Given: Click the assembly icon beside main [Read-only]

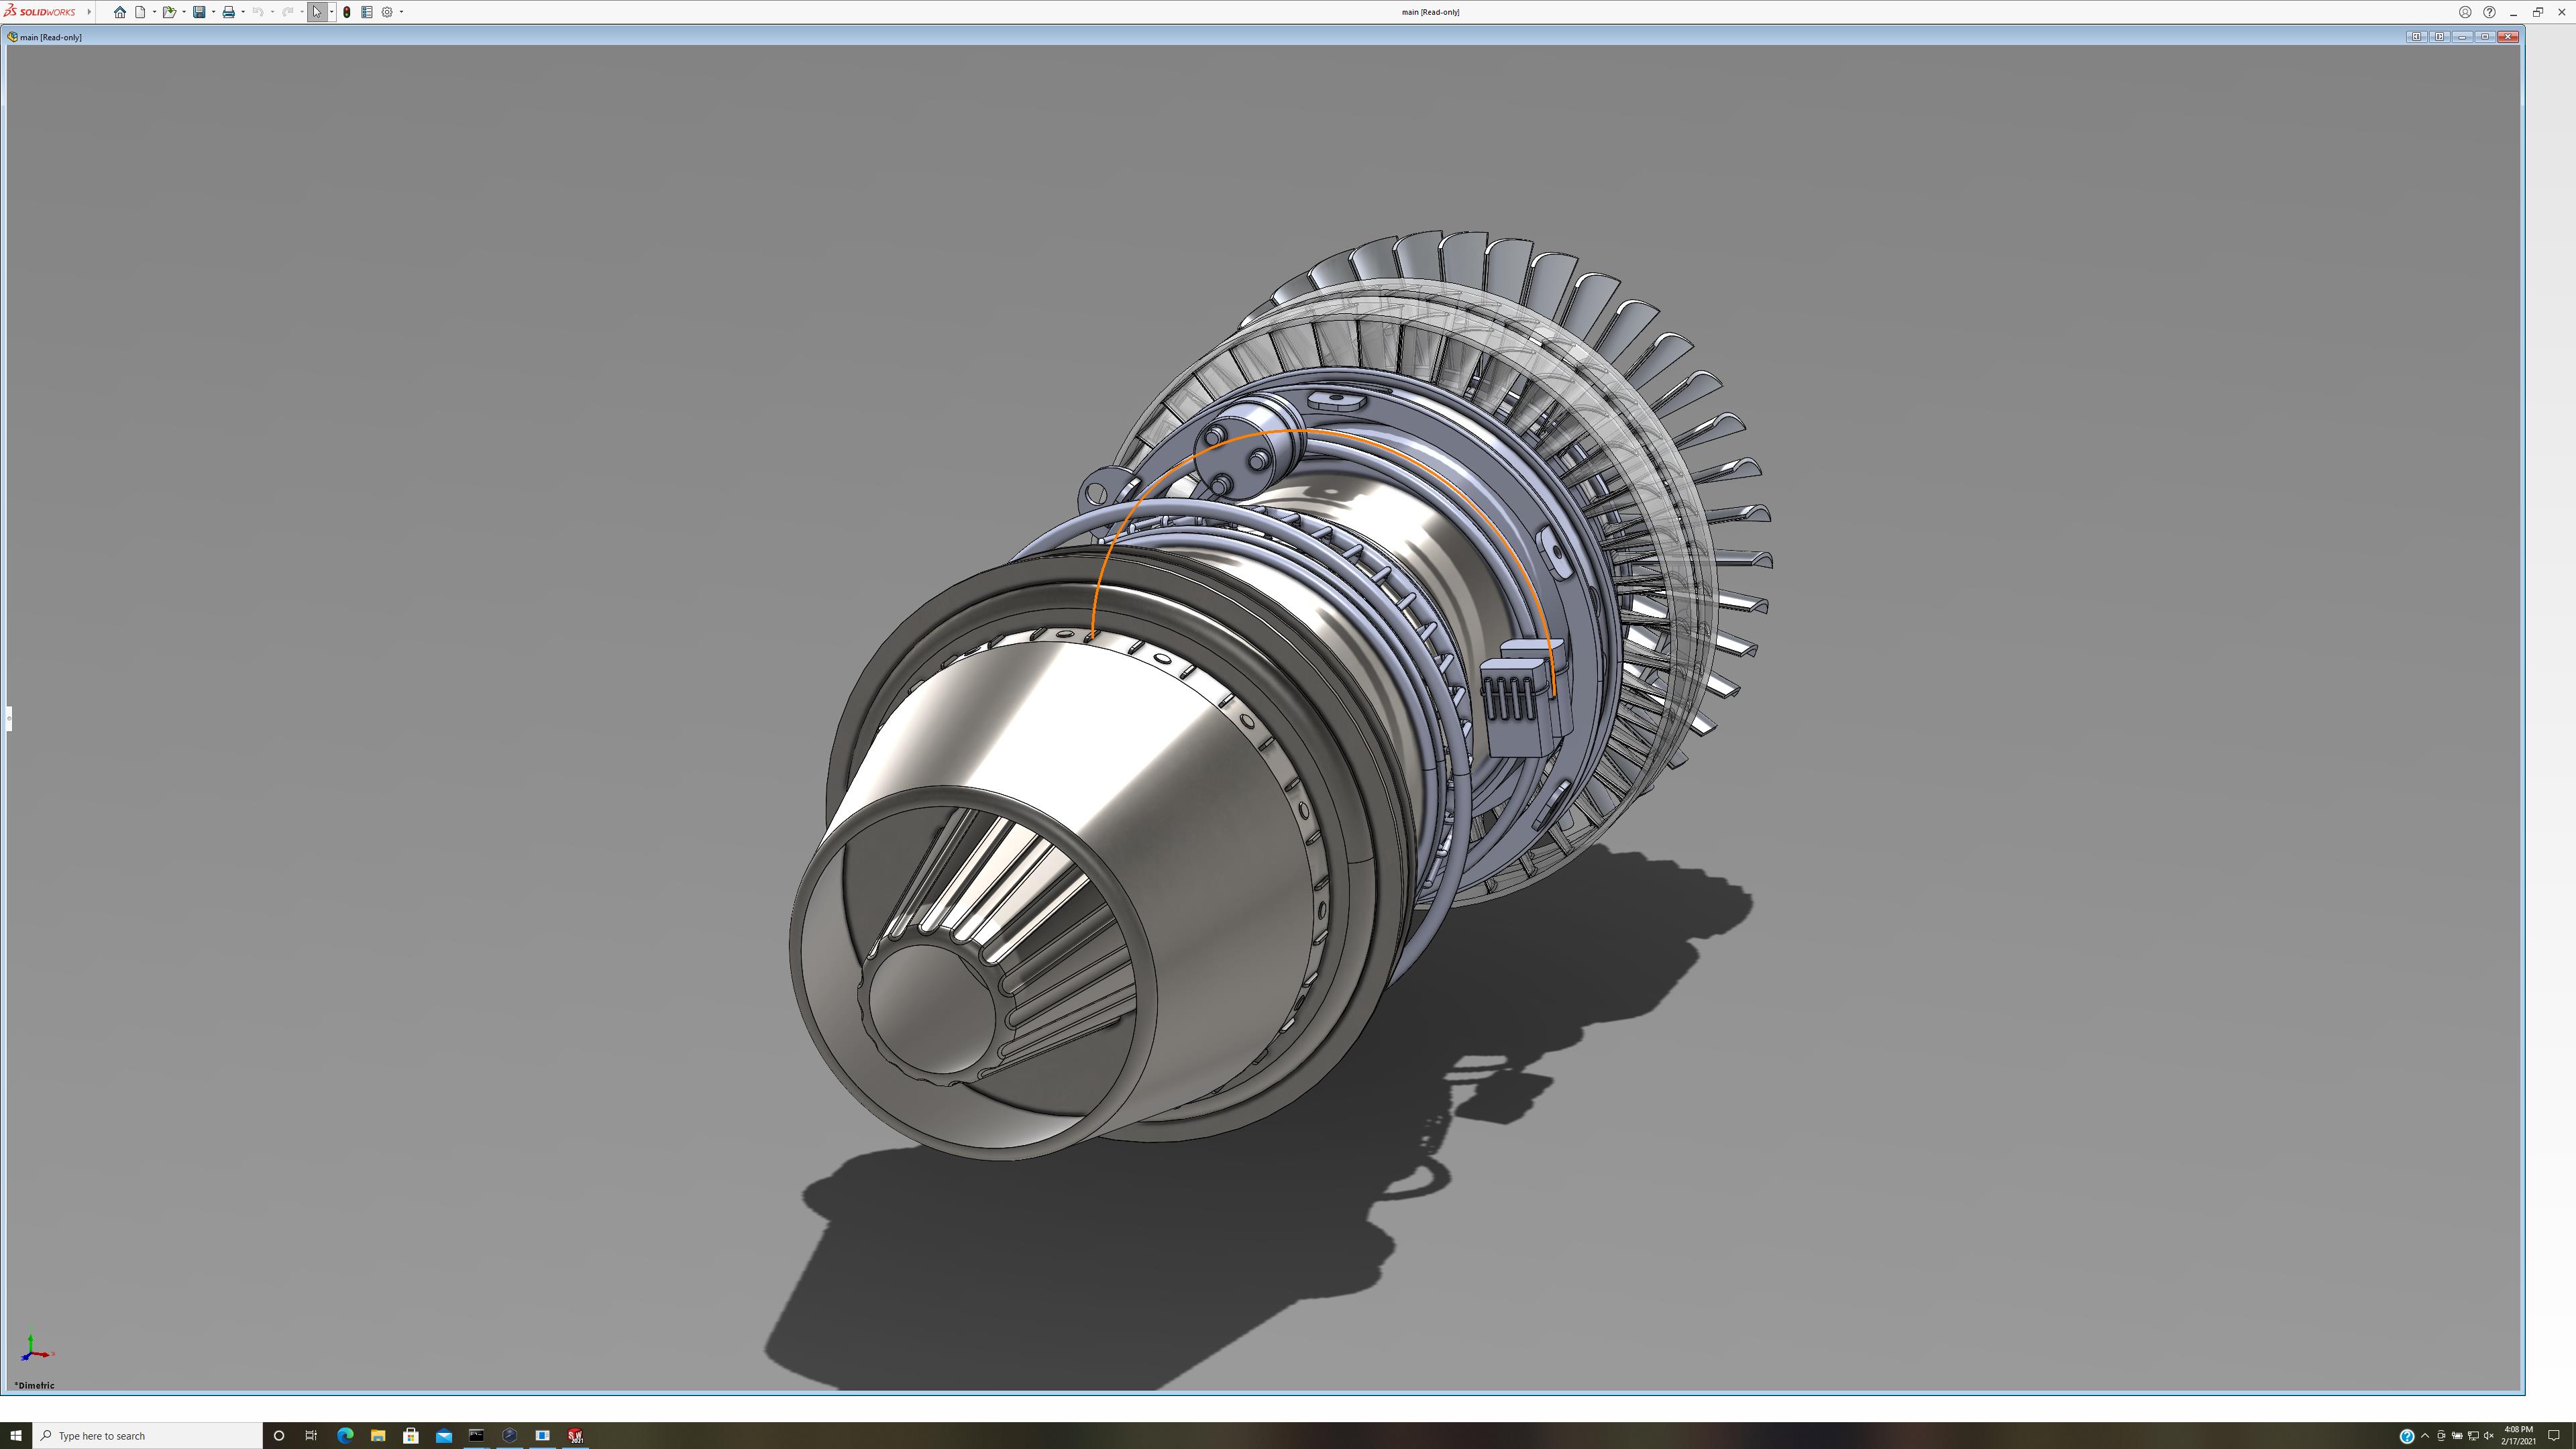Looking at the screenshot, I should (12, 37).
